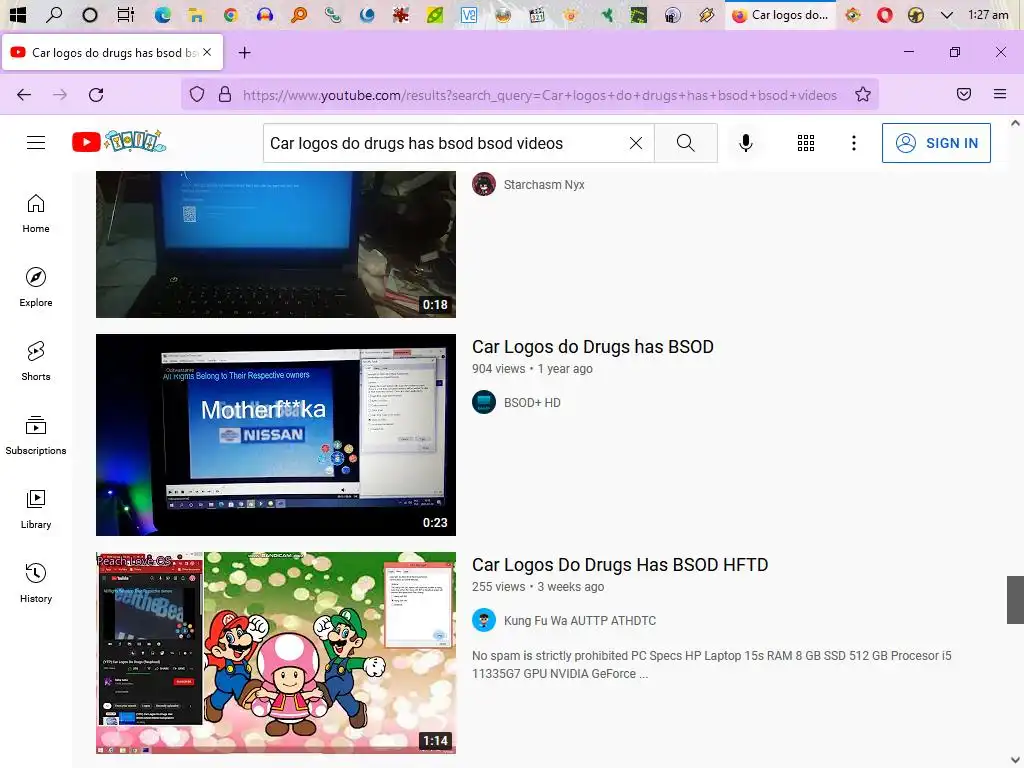Open Subscriptions in the sidebar

(36, 436)
